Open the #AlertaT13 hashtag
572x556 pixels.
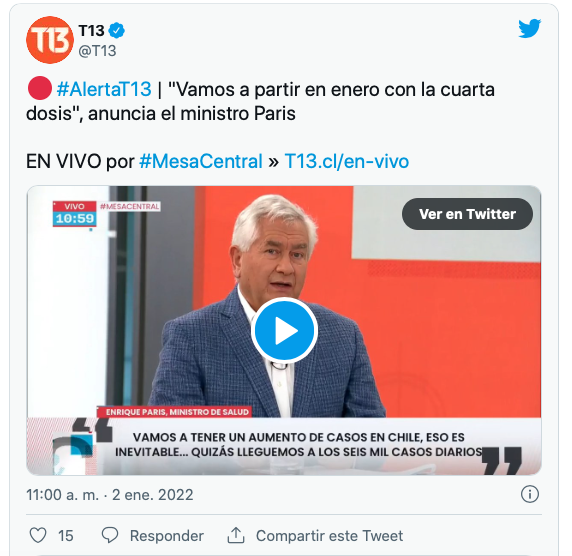(104, 89)
